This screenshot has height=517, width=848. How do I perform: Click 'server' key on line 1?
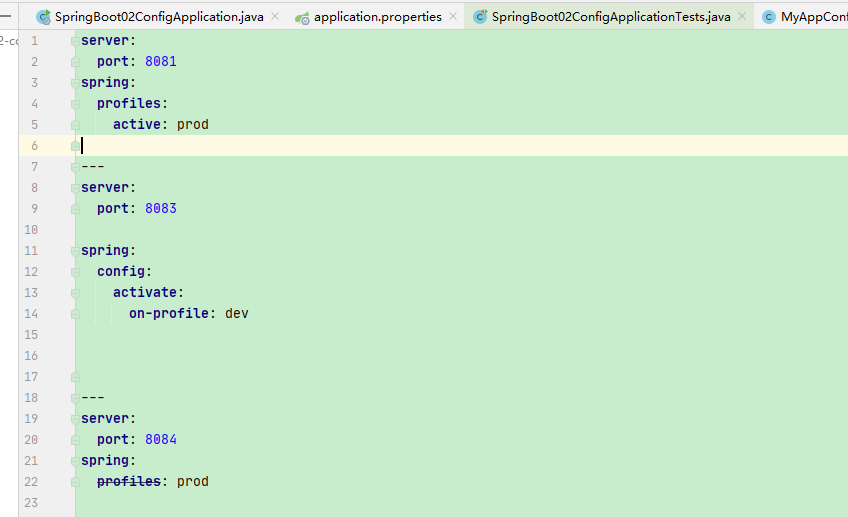pyautogui.click(x=105, y=41)
